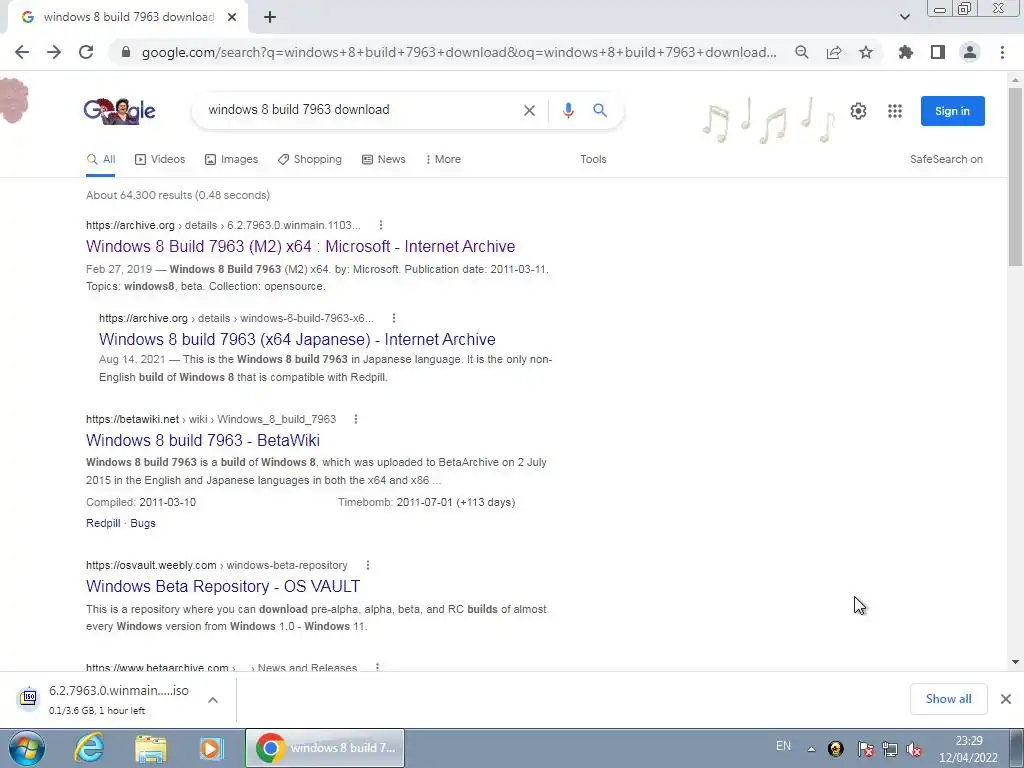Image resolution: width=1024 pixels, height=768 pixels.
Task: Open the zoom magnifier in the address bar
Action: [x=801, y=52]
